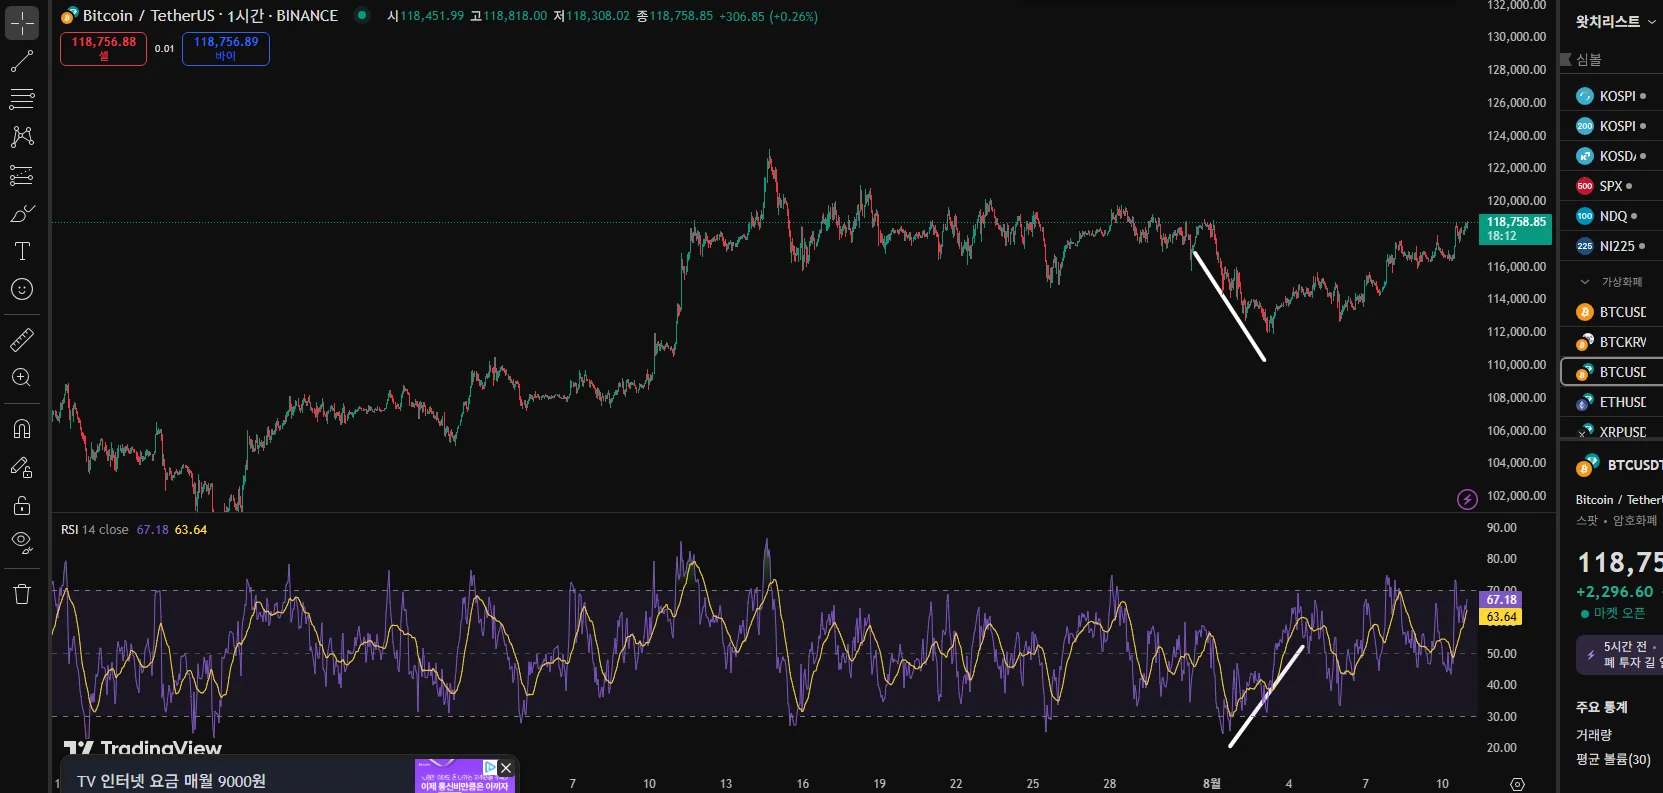Click the RSI 14 close indicator legend
This screenshot has width=1663, height=793.
[x=95, y=530]
